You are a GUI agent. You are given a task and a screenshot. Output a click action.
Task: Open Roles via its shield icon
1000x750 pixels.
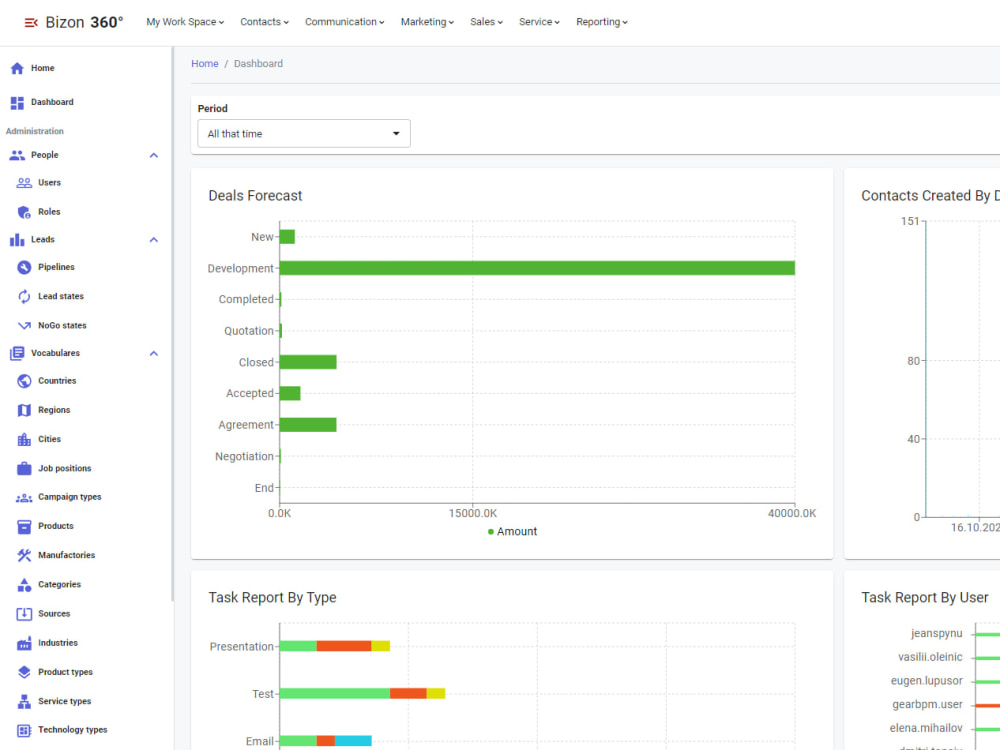tap(24, 212)
